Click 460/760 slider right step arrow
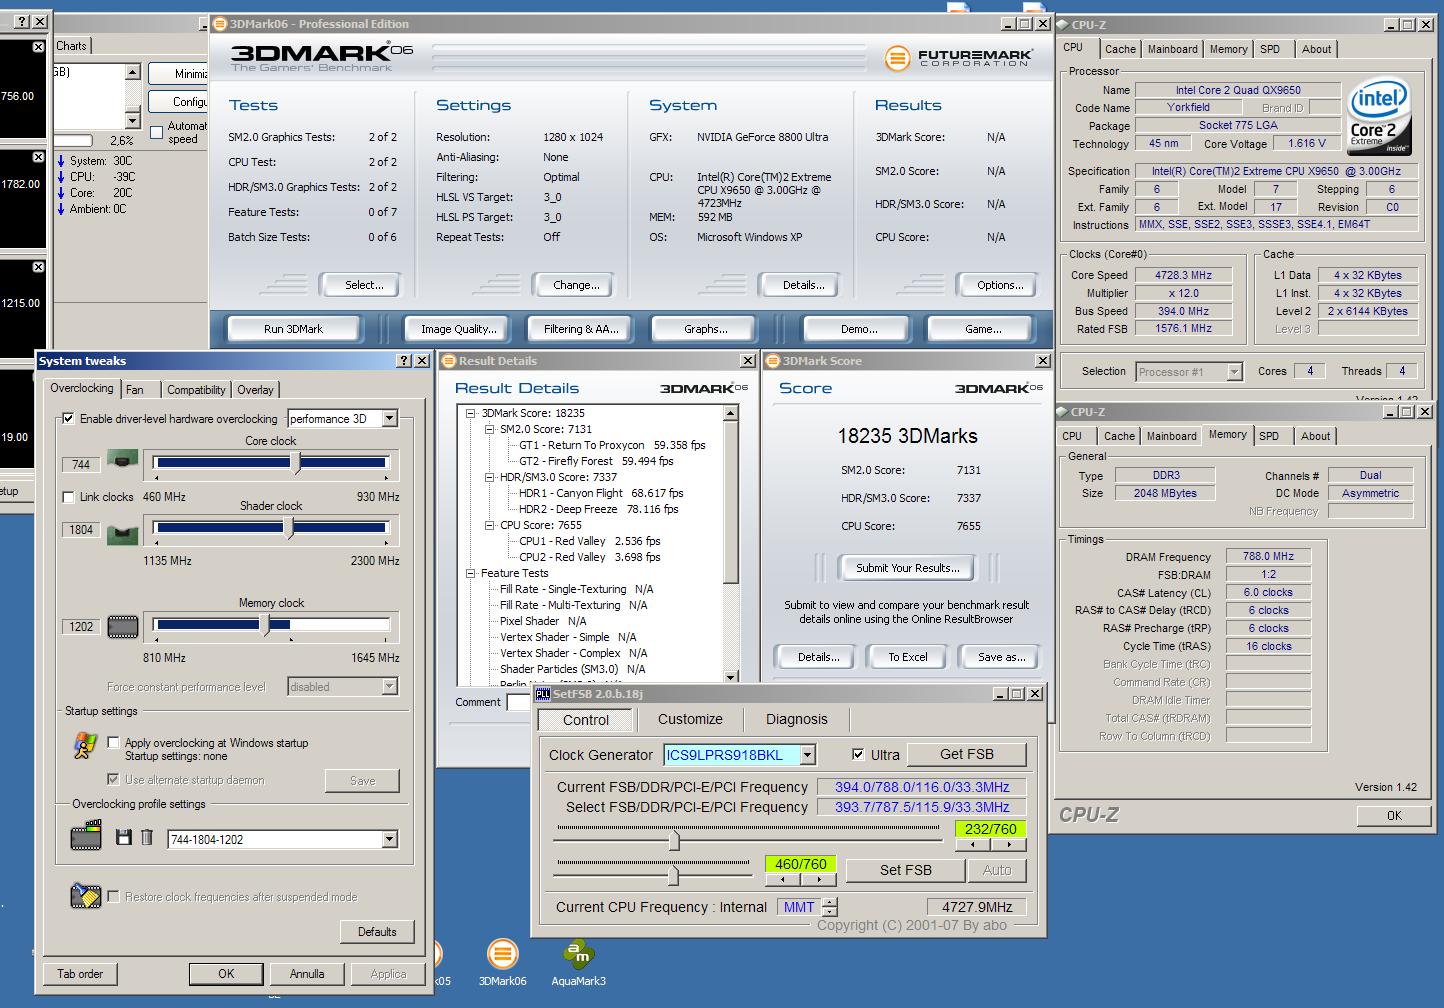Image resolution: width=1444 pixels, height=1008 pixels. click(819, 880)
